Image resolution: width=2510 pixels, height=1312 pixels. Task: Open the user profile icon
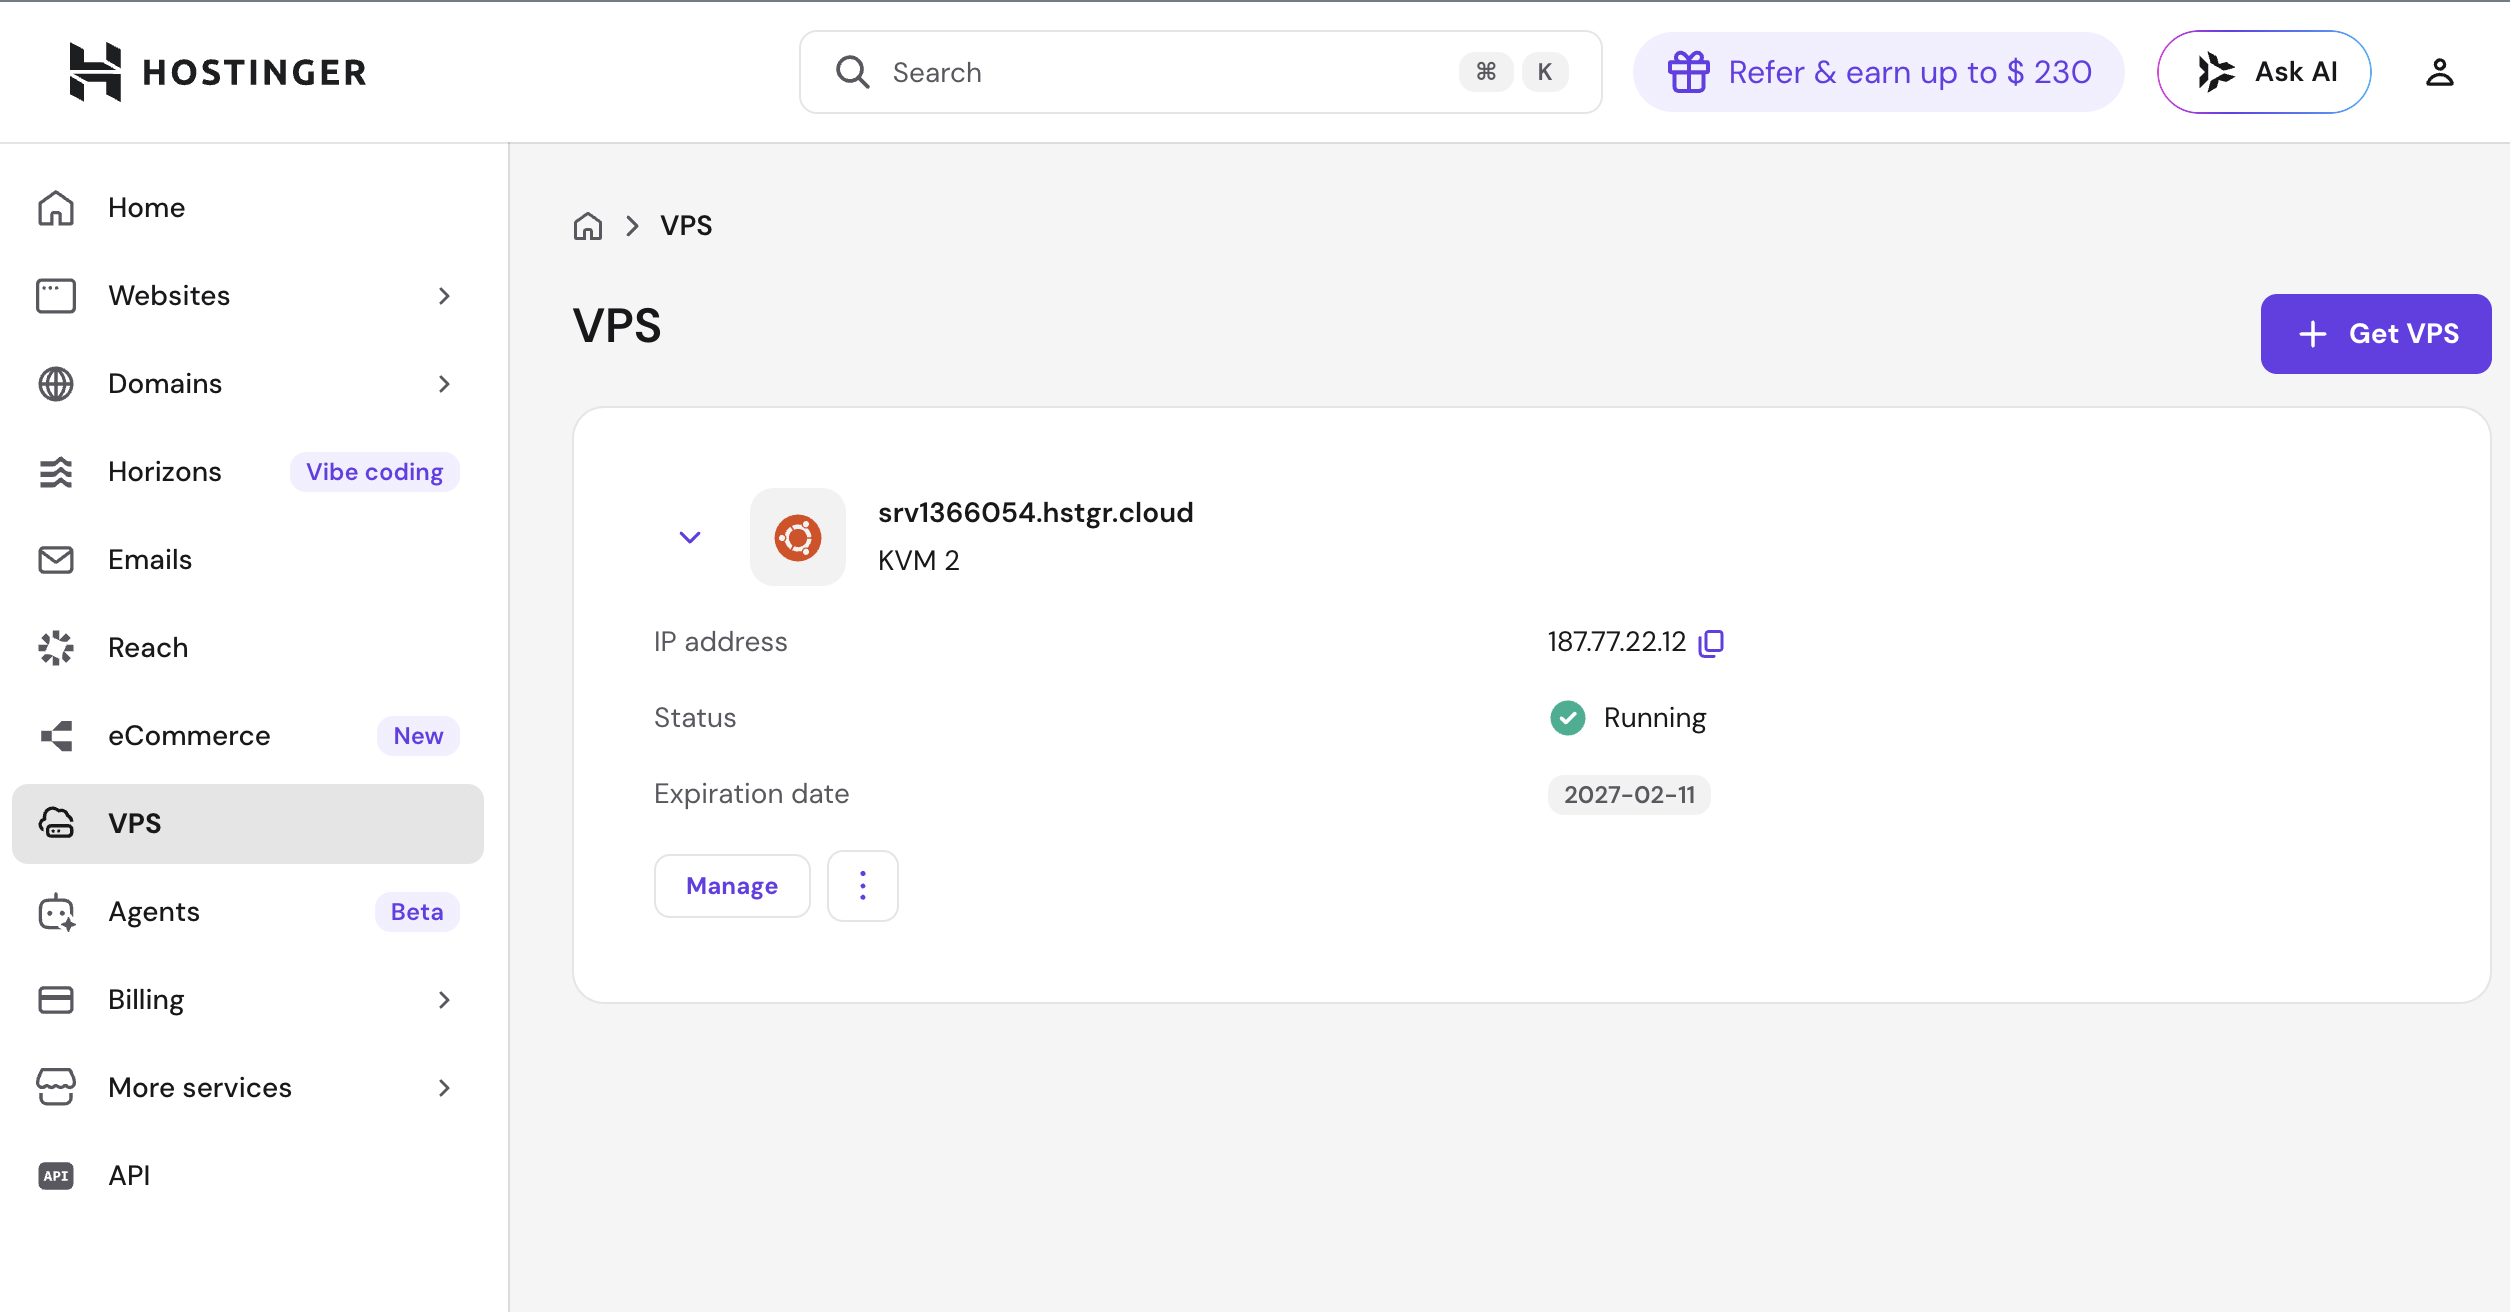(x=2440, y=72)
